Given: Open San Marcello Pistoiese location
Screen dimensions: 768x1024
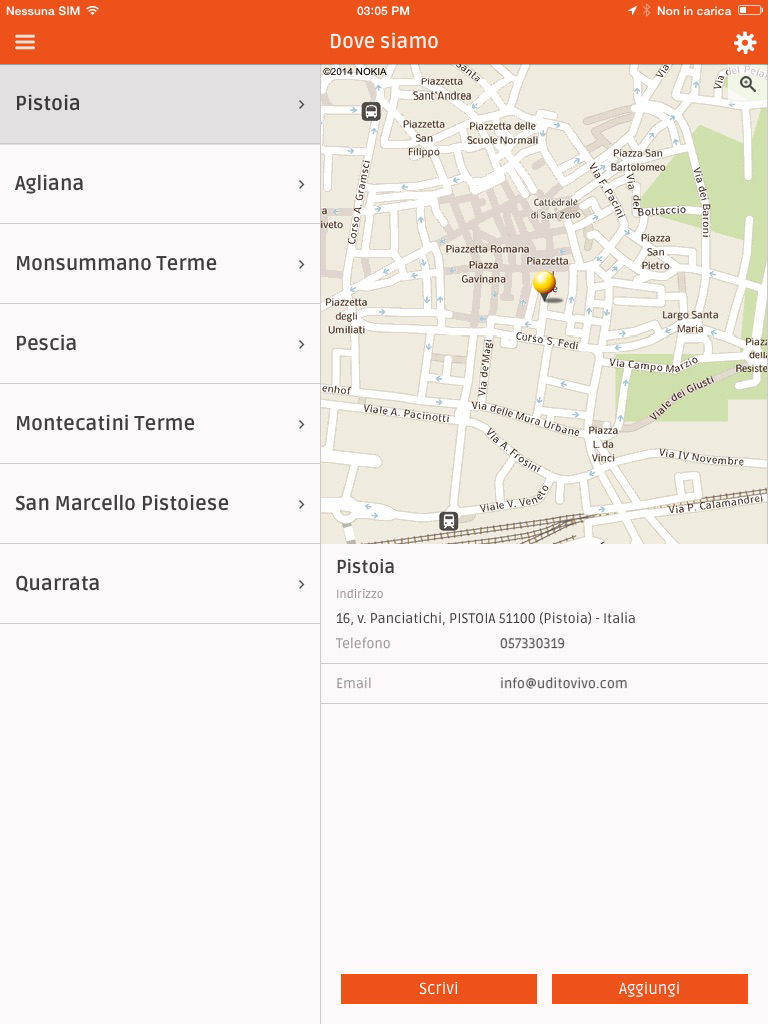Looking at the screenshot, I should (160, 504).
